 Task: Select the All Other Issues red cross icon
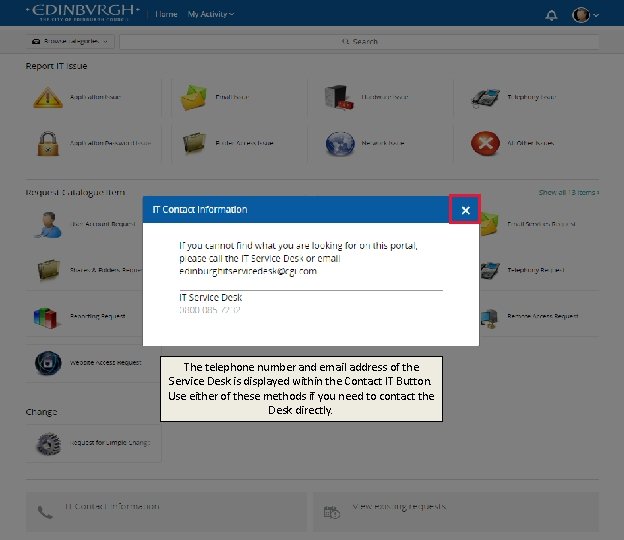(485, 143)
